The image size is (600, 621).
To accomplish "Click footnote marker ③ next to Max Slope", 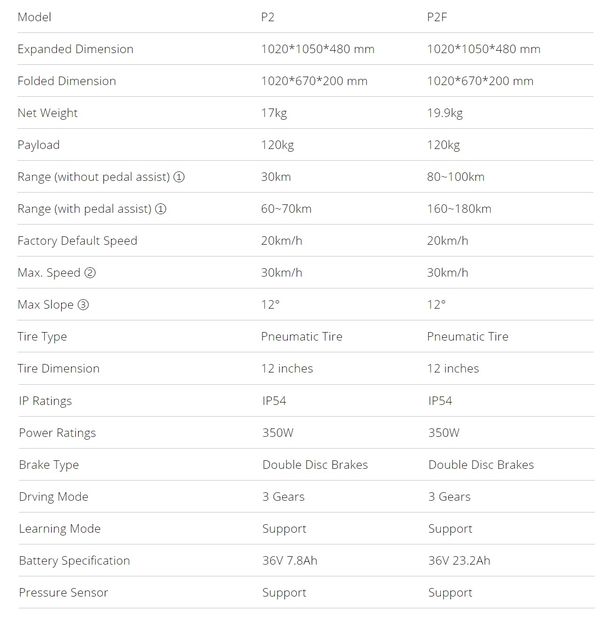I will 84,305.
